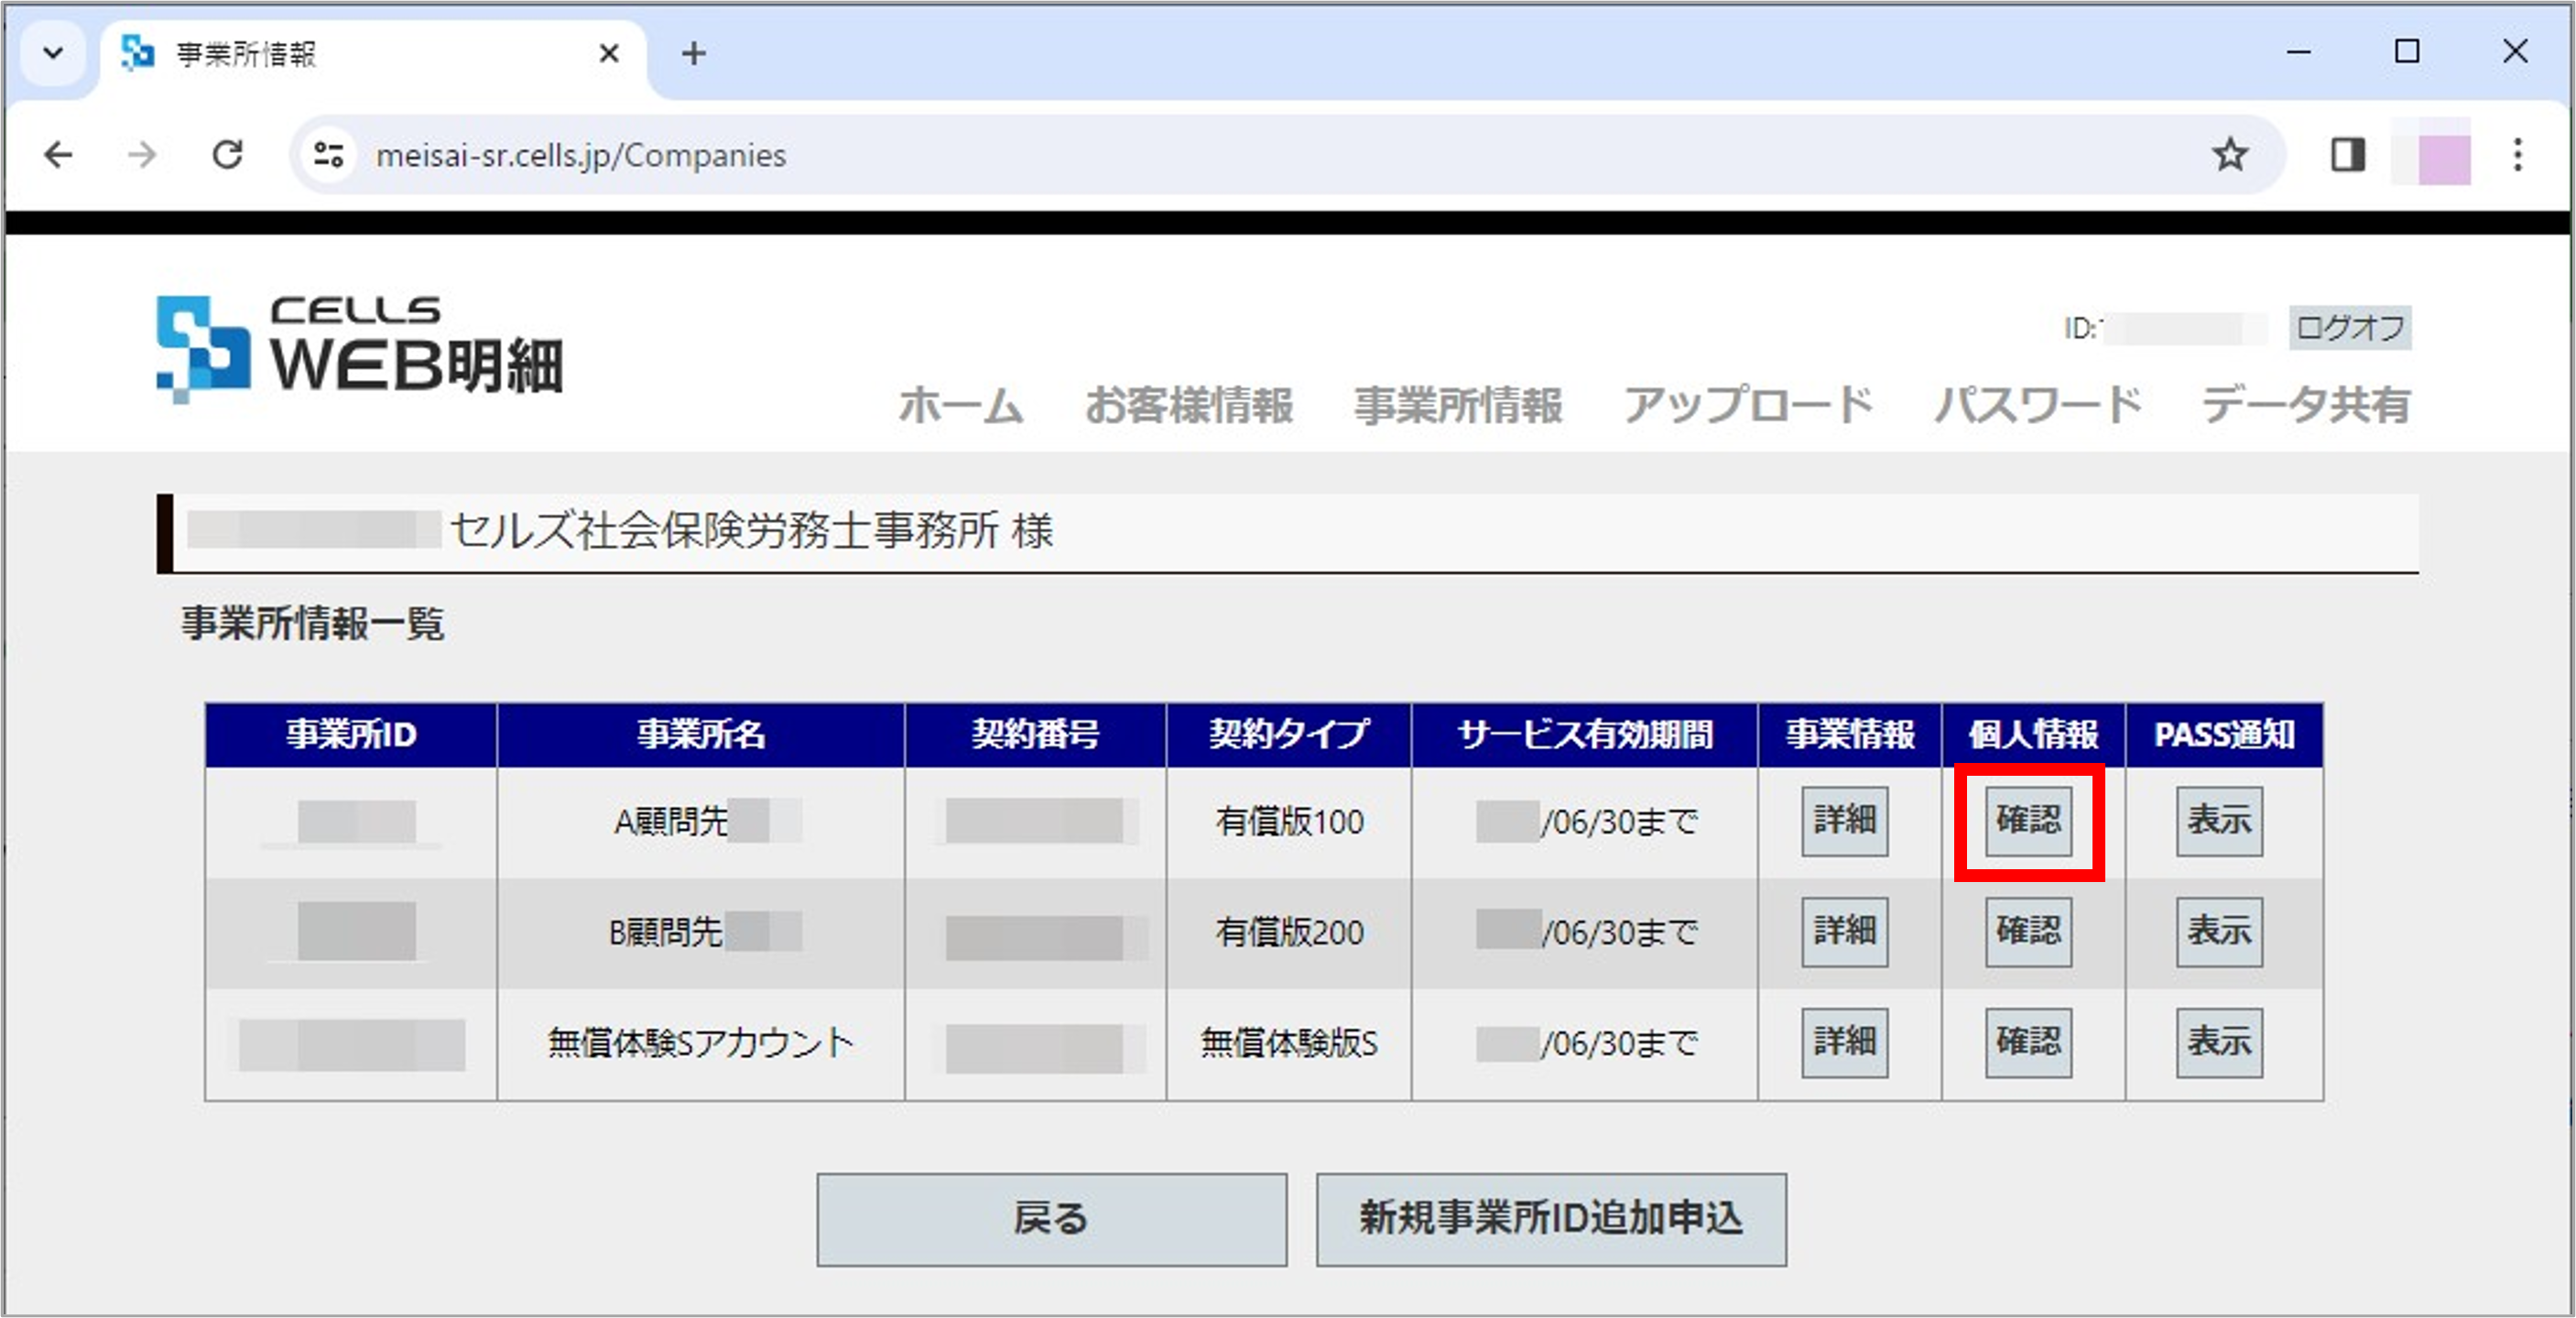Bookmark this page with the star icon

coord(2230,154)
